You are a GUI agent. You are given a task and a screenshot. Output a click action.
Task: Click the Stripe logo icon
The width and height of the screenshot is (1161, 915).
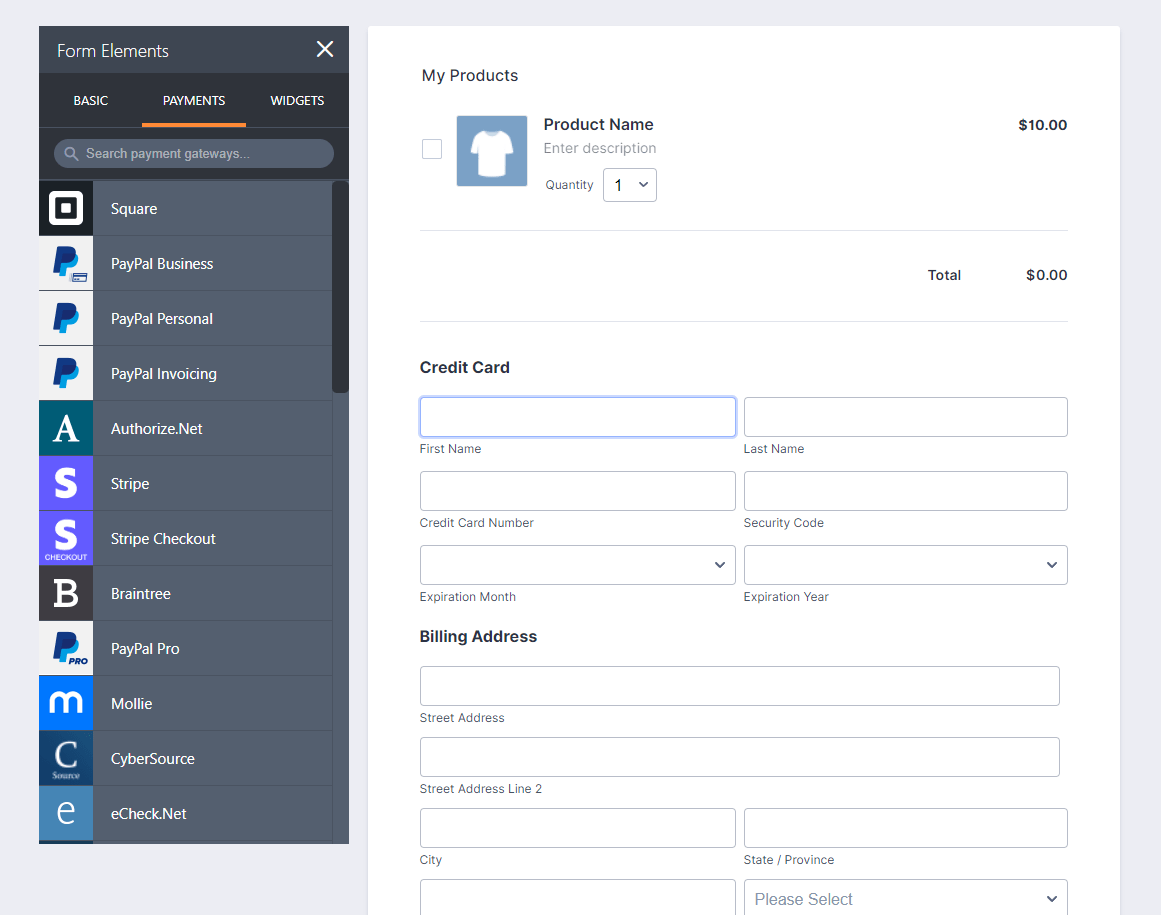point(66,484)
